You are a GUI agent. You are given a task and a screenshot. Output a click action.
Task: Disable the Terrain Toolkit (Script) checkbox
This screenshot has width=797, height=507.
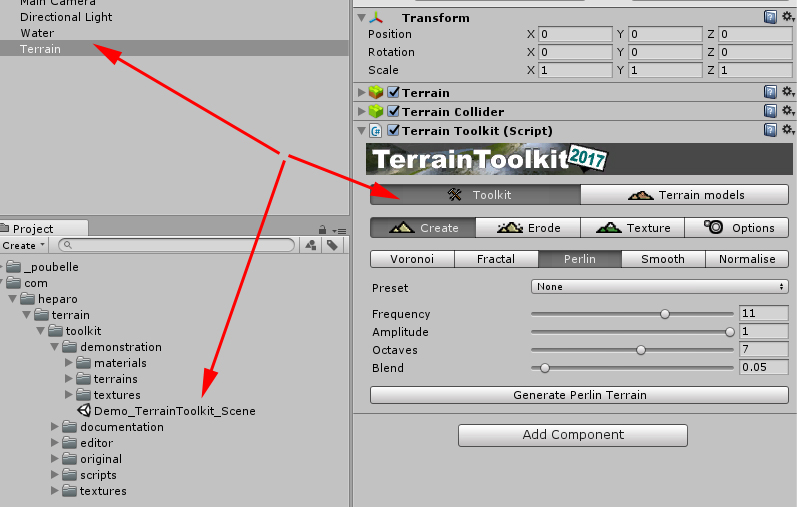pos(393,130)
